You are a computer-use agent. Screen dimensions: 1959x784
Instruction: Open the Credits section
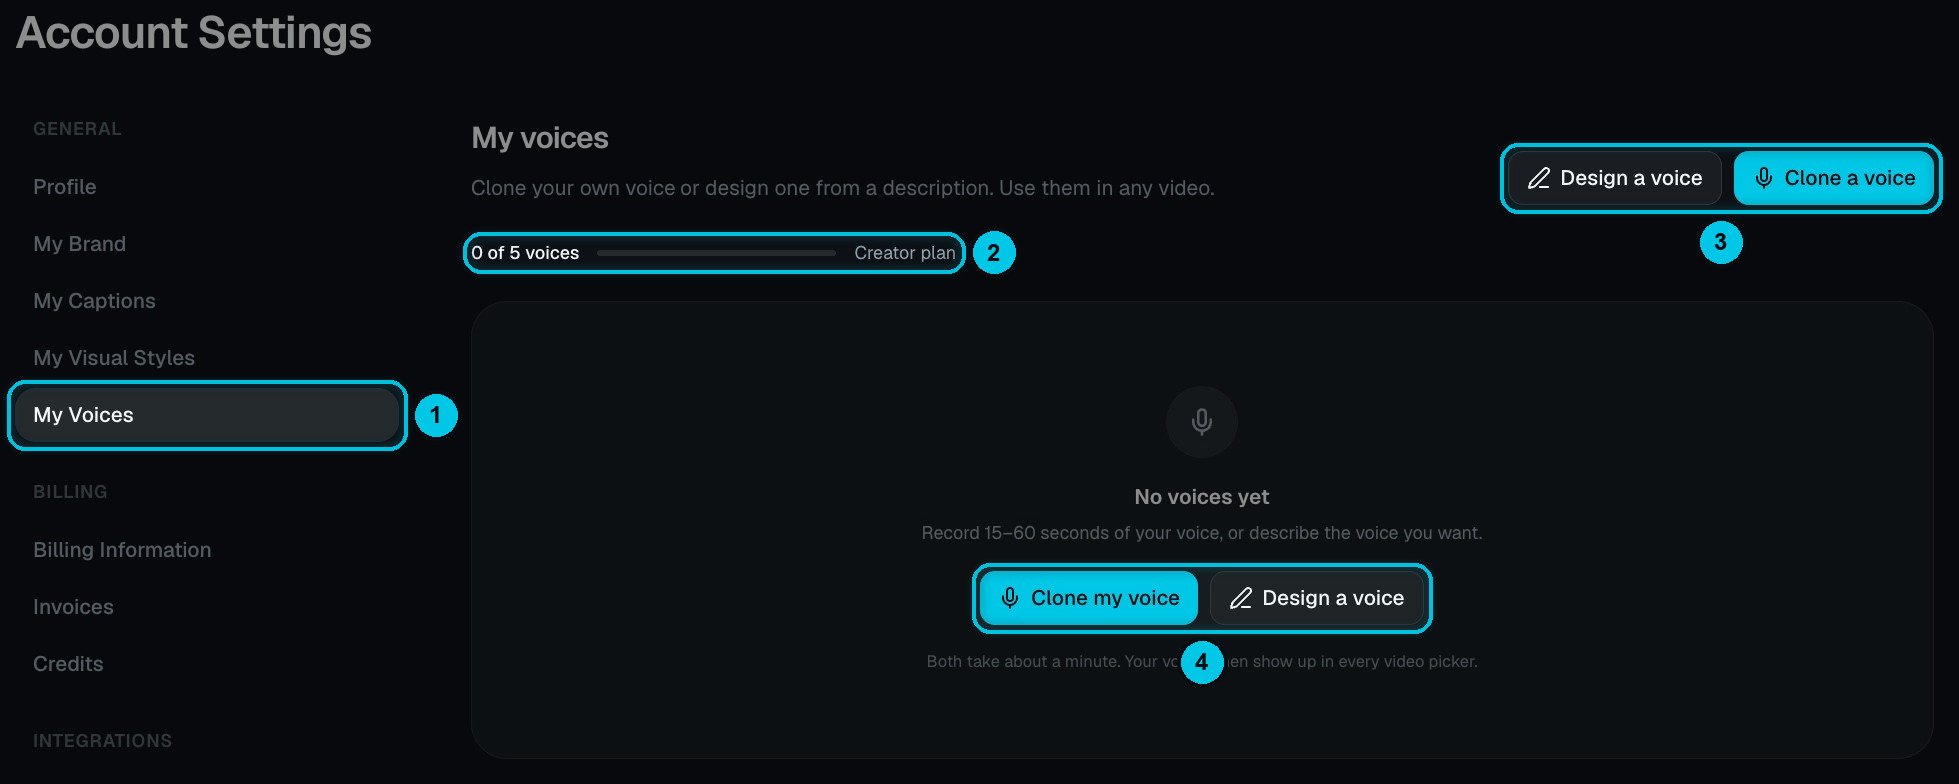pyautogui.click(x=68, y=664)
